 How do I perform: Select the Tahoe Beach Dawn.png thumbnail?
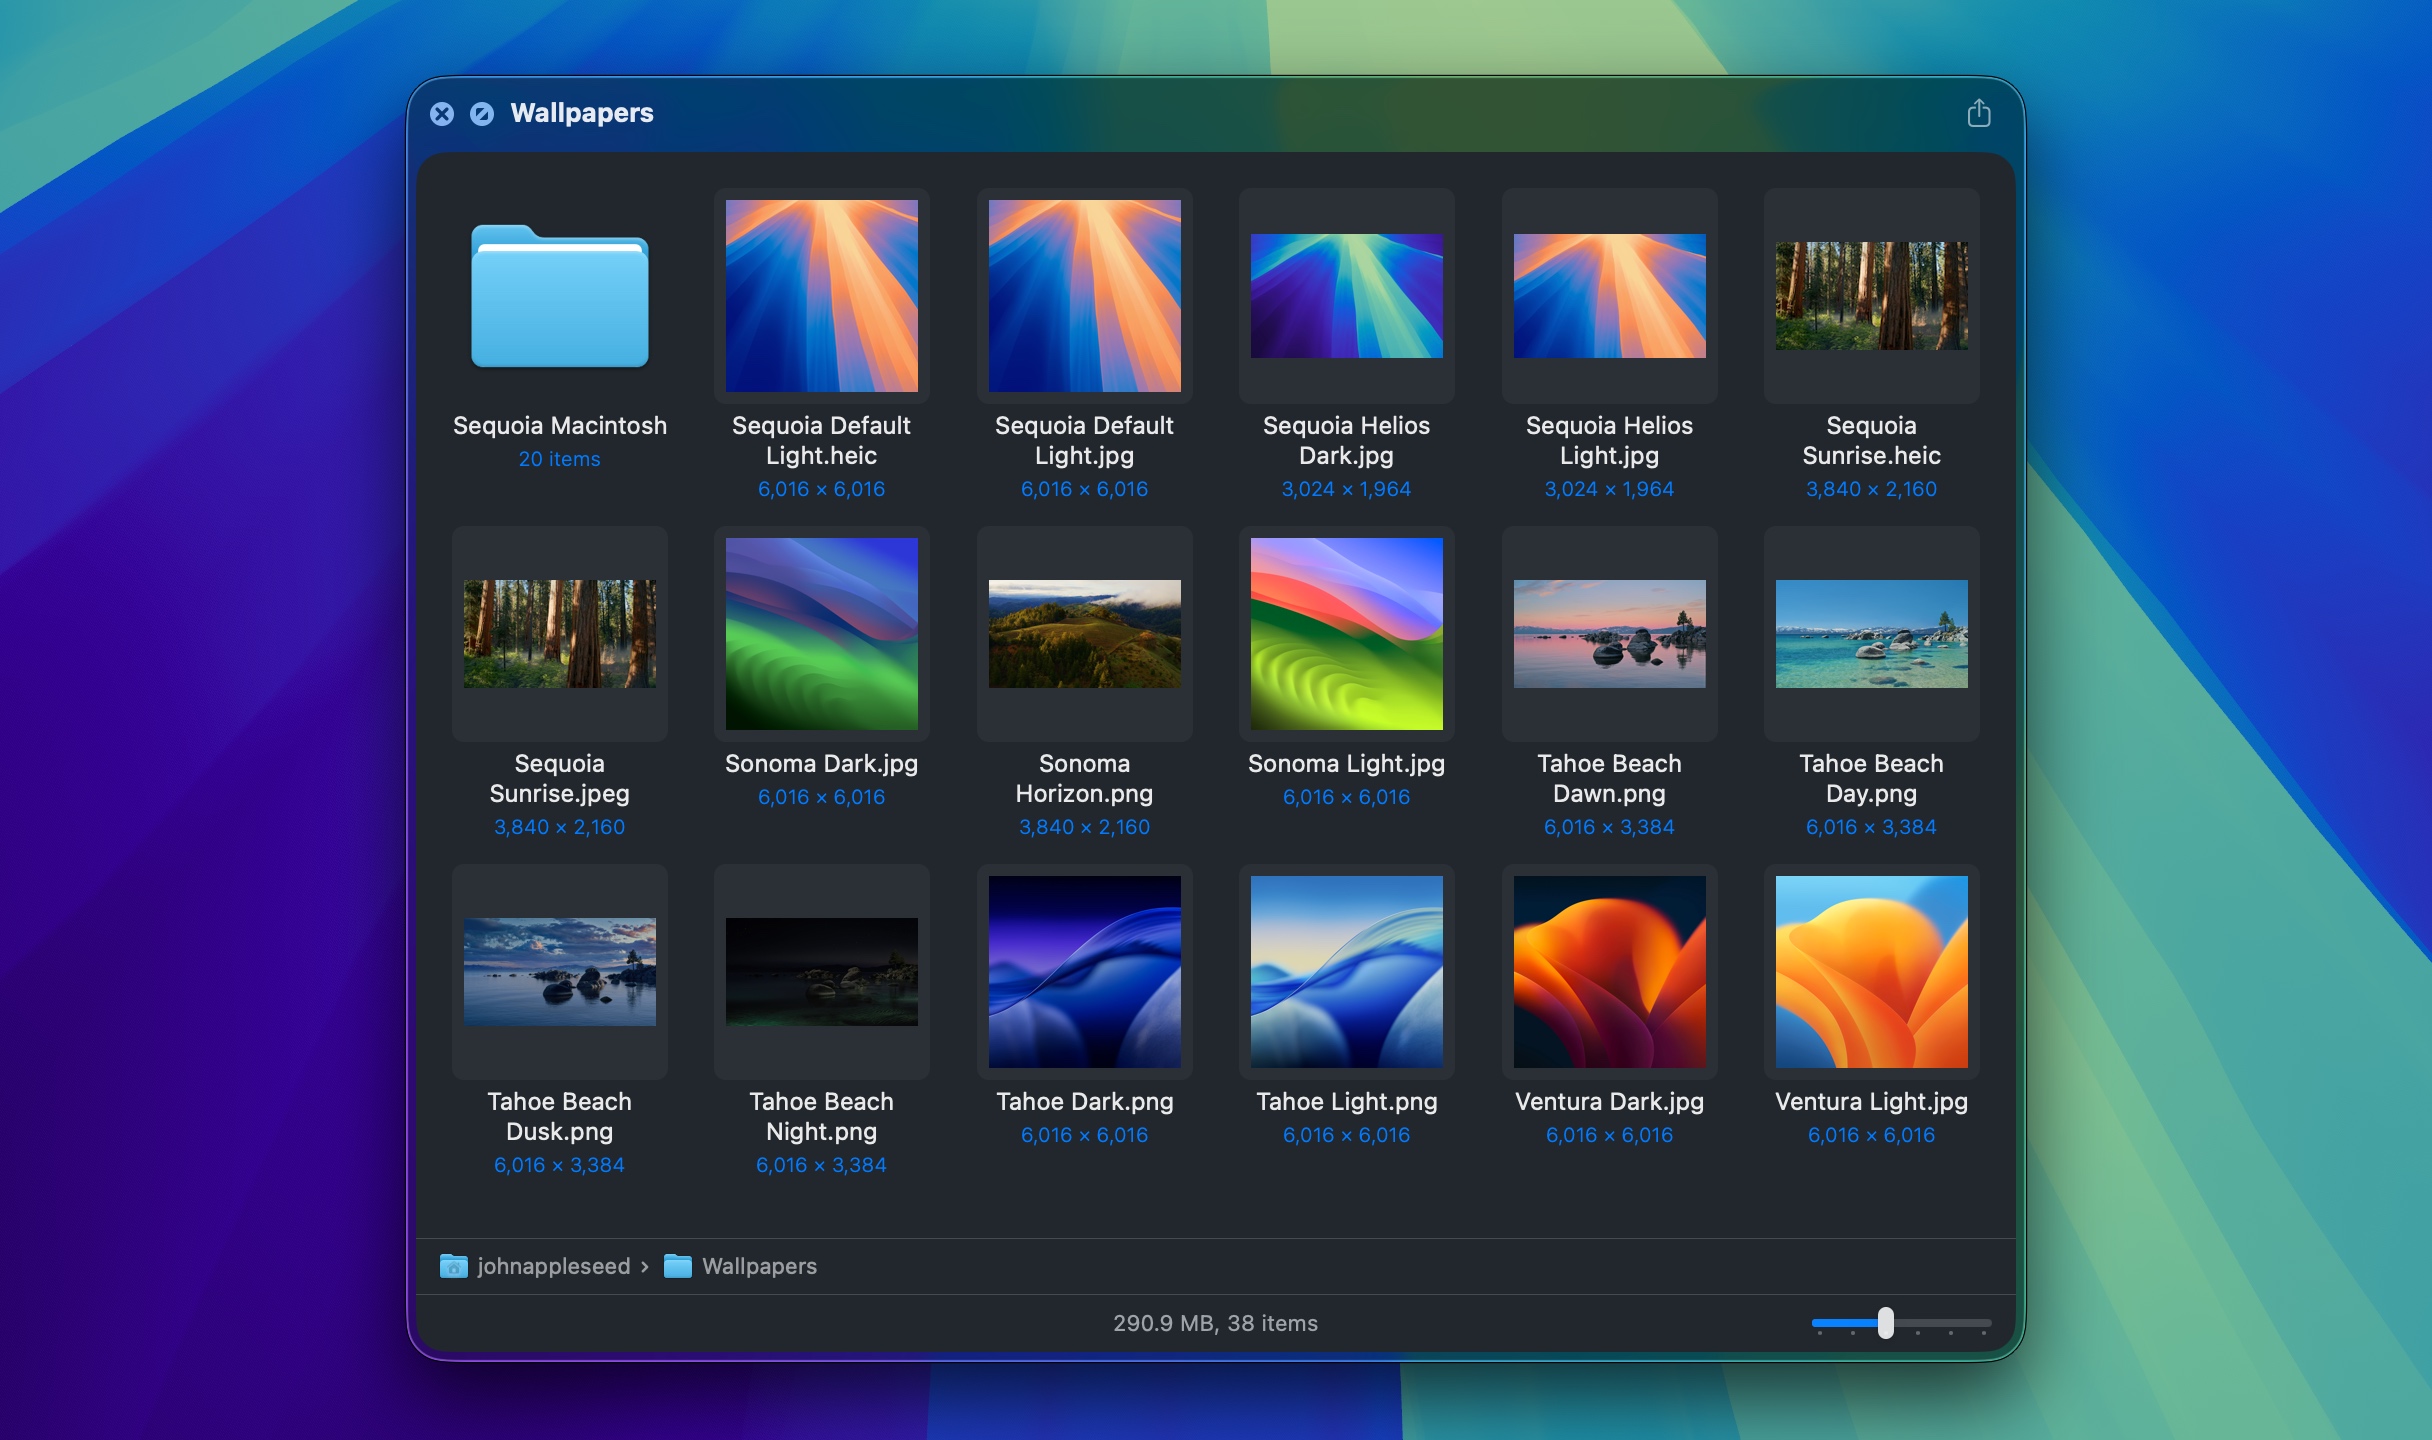pyautogui.click(x=1609, y=634)
